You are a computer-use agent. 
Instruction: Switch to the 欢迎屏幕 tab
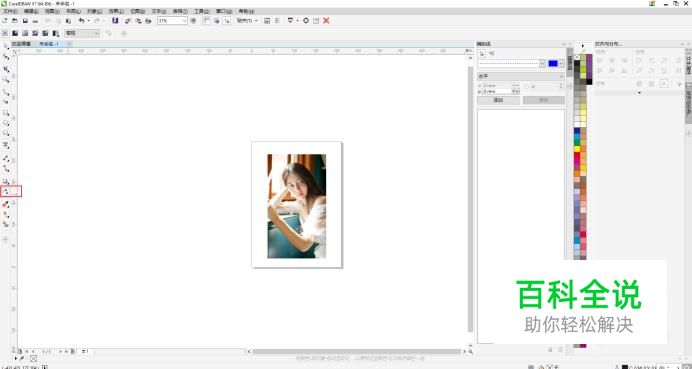pos(21,44)
